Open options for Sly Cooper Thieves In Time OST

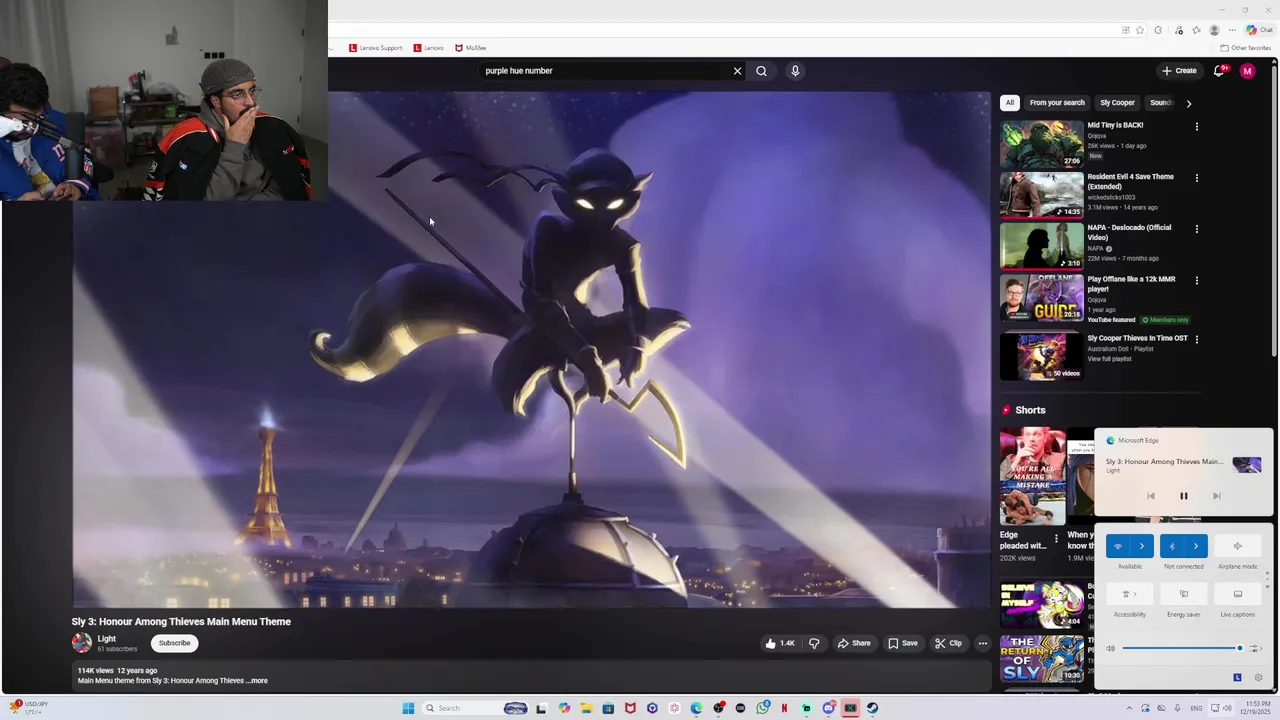pyautogui.click(x=1196, y=339)
